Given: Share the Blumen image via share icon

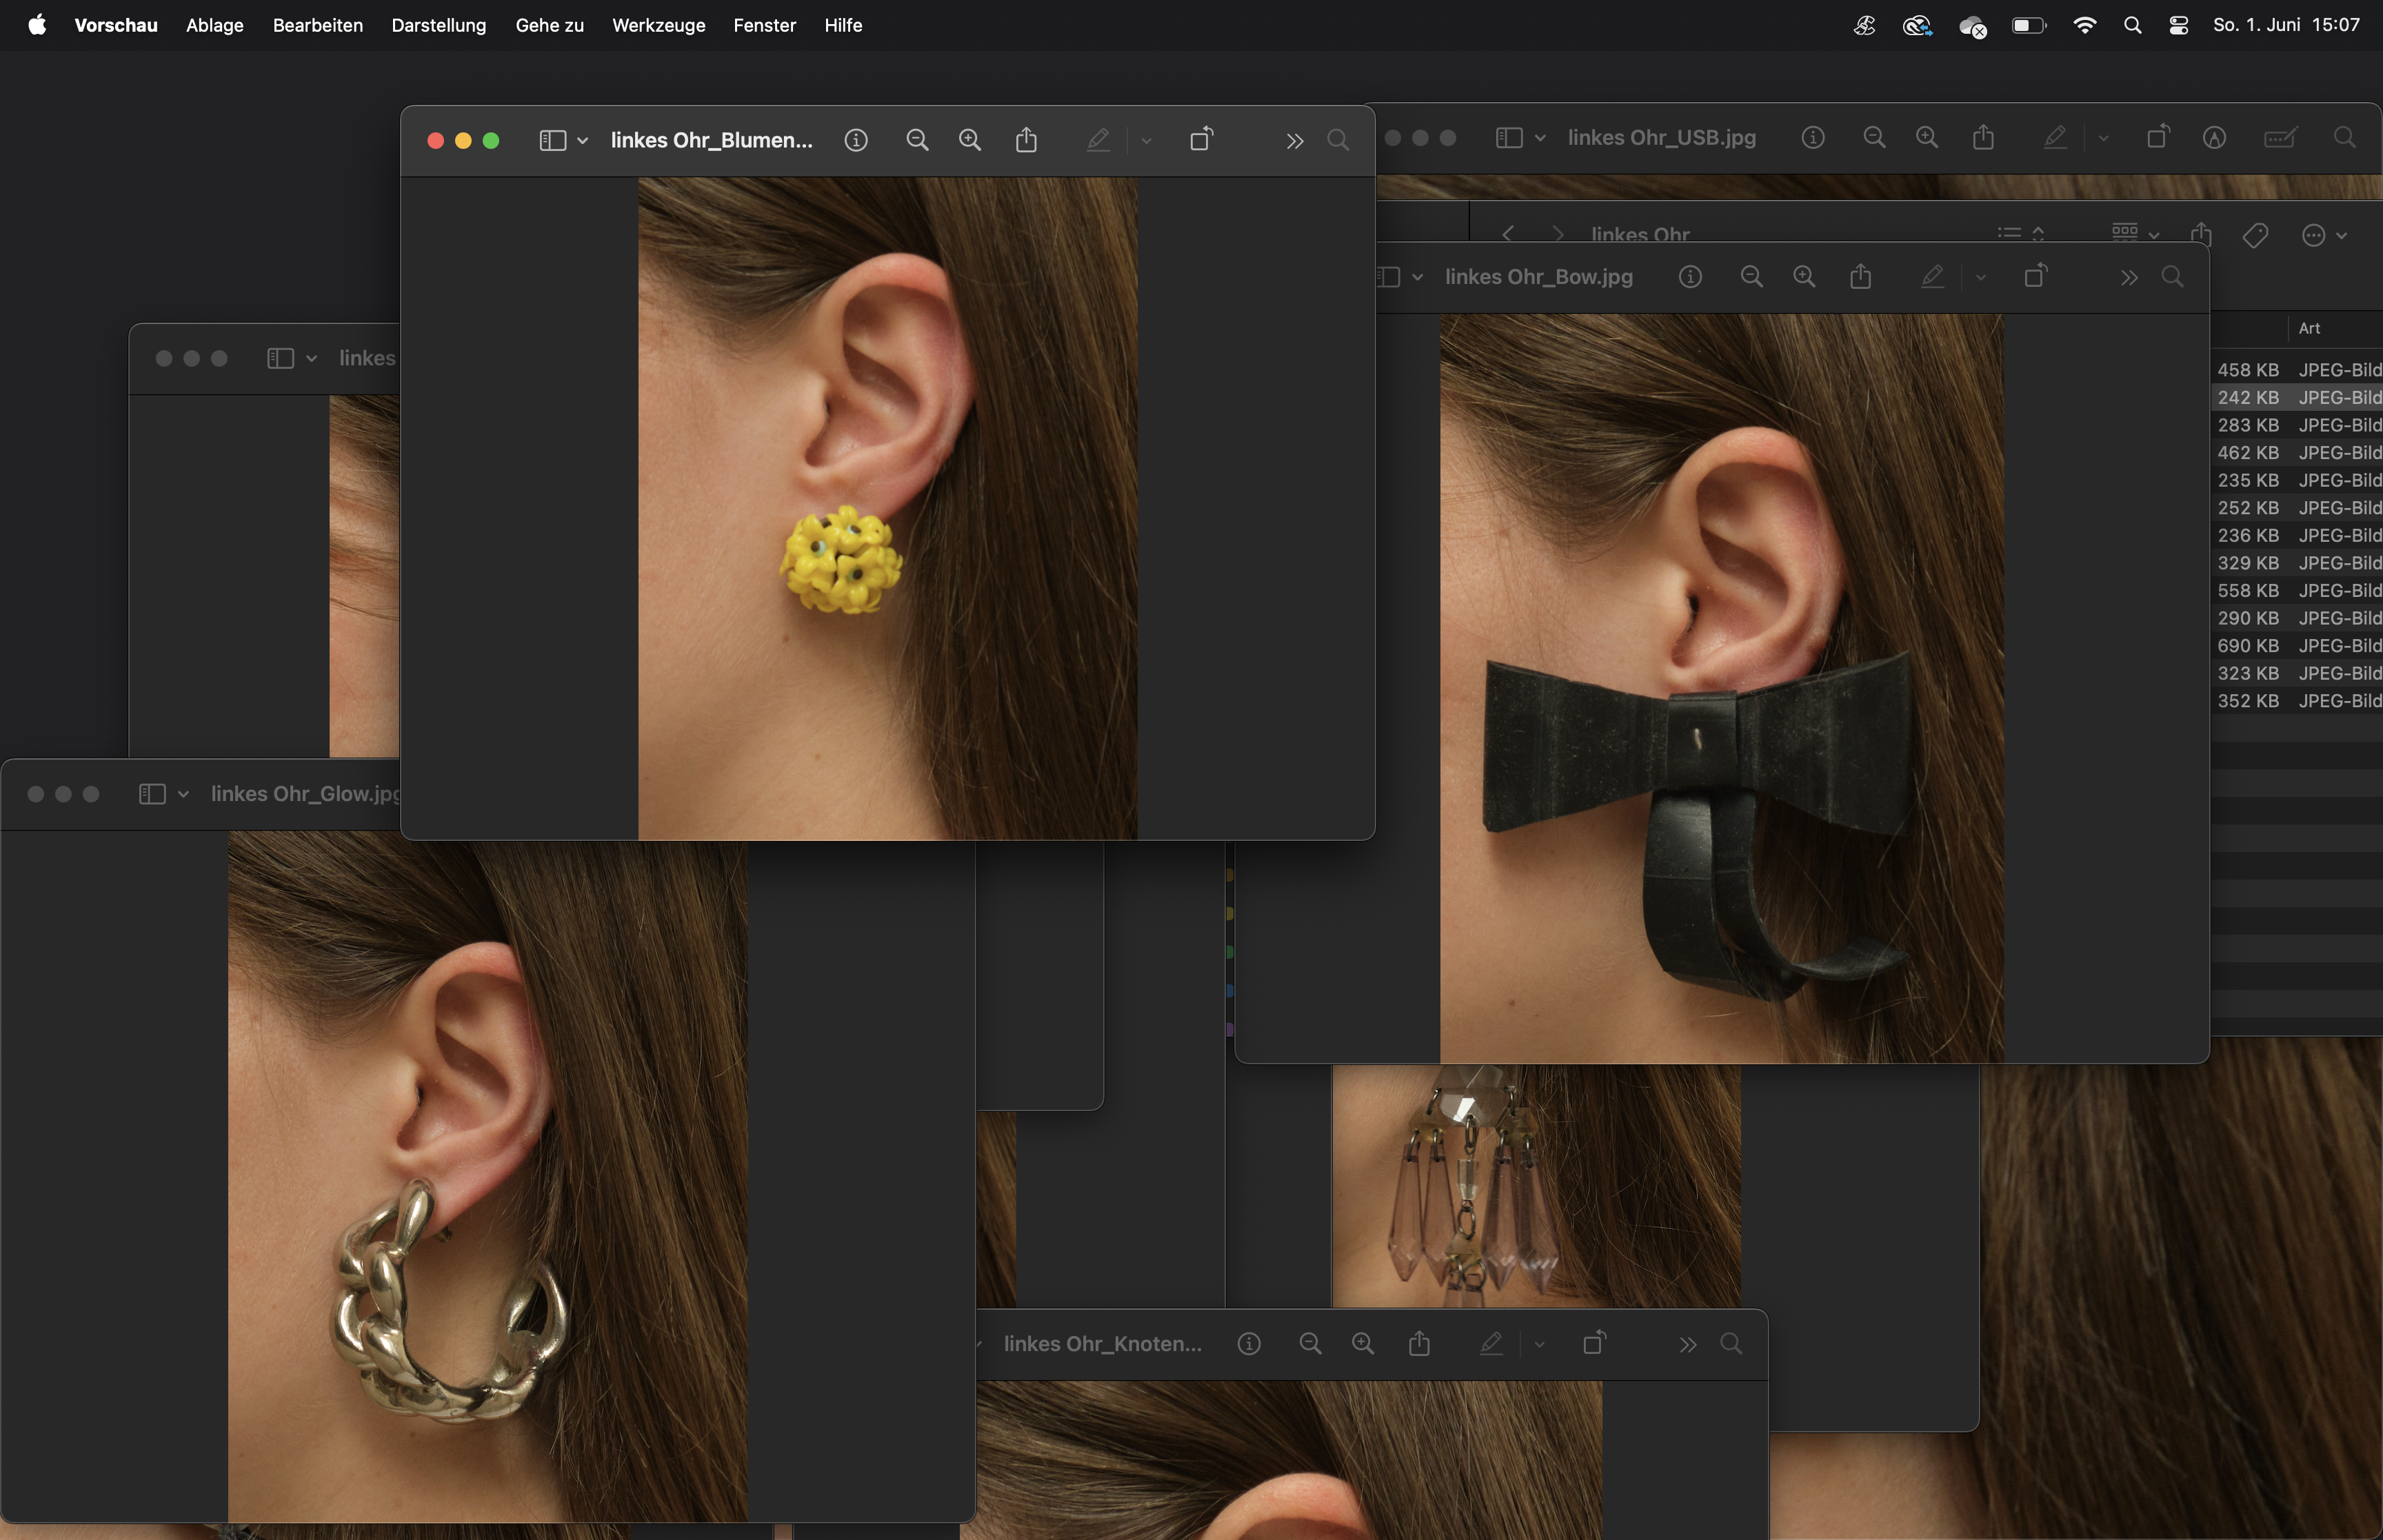Looking at the screenshot, I should point(1026,141).
